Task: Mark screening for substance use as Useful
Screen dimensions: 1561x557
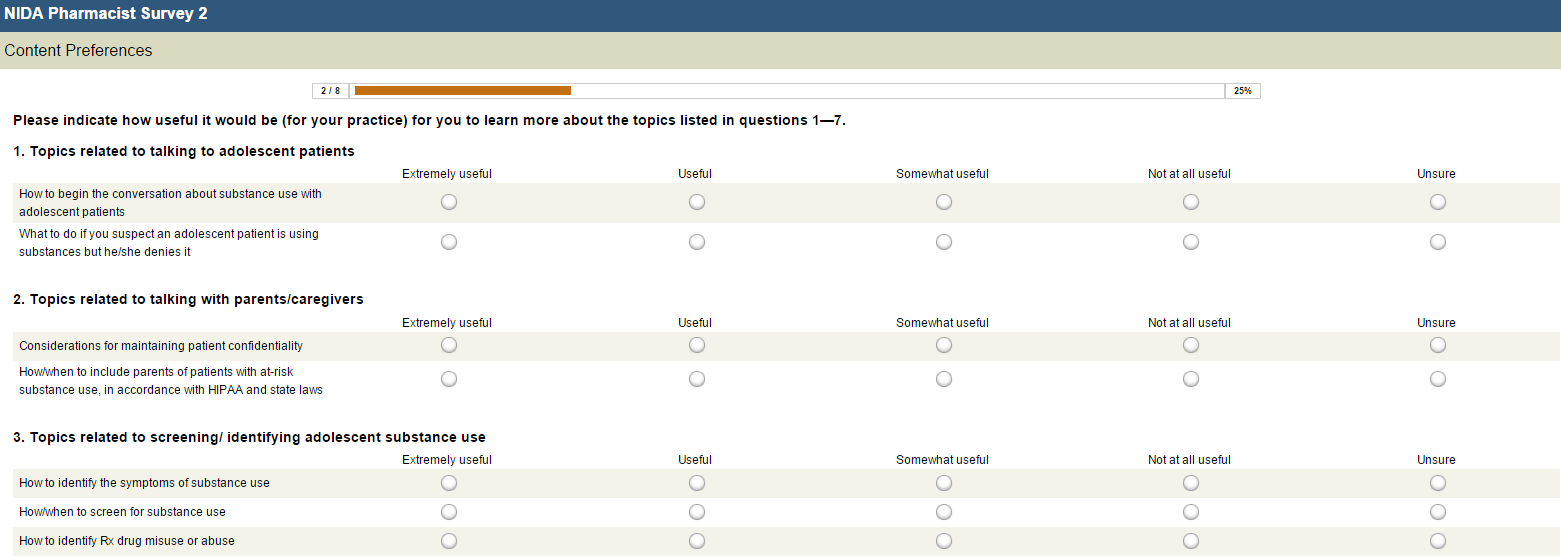Action: [697, 512]
